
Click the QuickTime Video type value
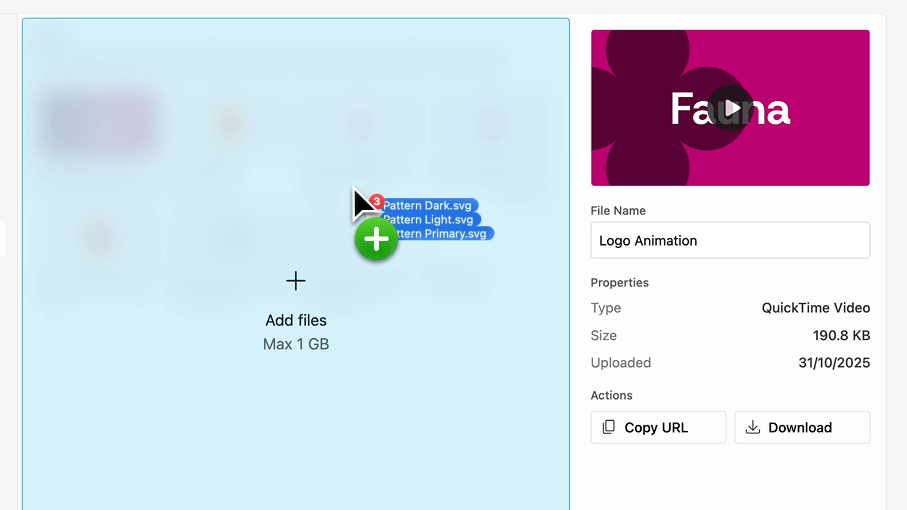click(x=815, y=308)
